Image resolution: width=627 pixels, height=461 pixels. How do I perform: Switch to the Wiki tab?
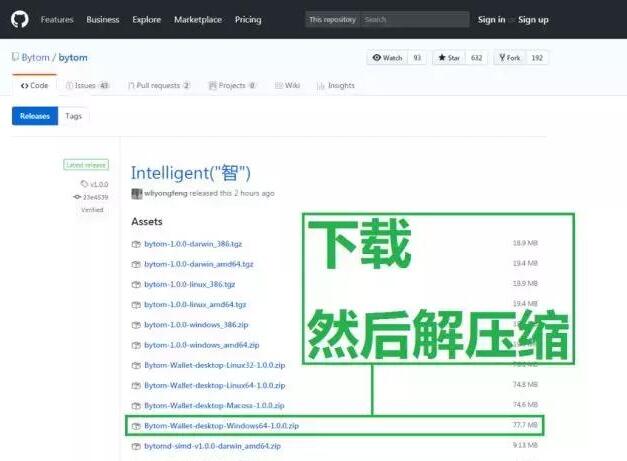tap(287, 85)
